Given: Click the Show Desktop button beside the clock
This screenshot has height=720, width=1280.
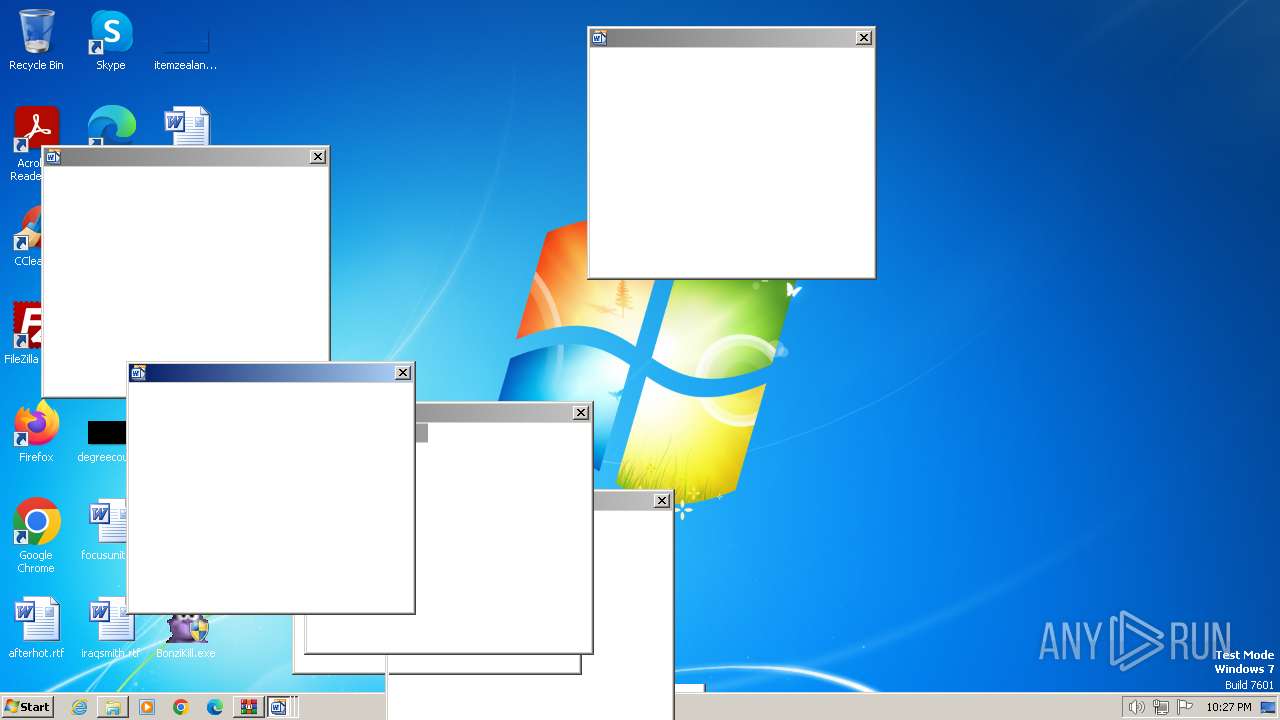Looking at the screenshot, I should 1268,707.
